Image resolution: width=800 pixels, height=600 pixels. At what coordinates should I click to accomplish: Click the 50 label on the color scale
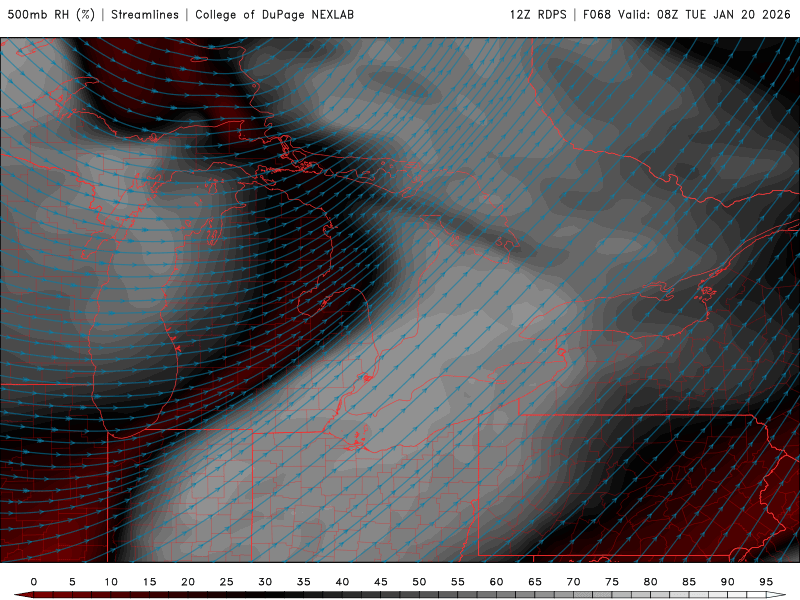point(419,582)
